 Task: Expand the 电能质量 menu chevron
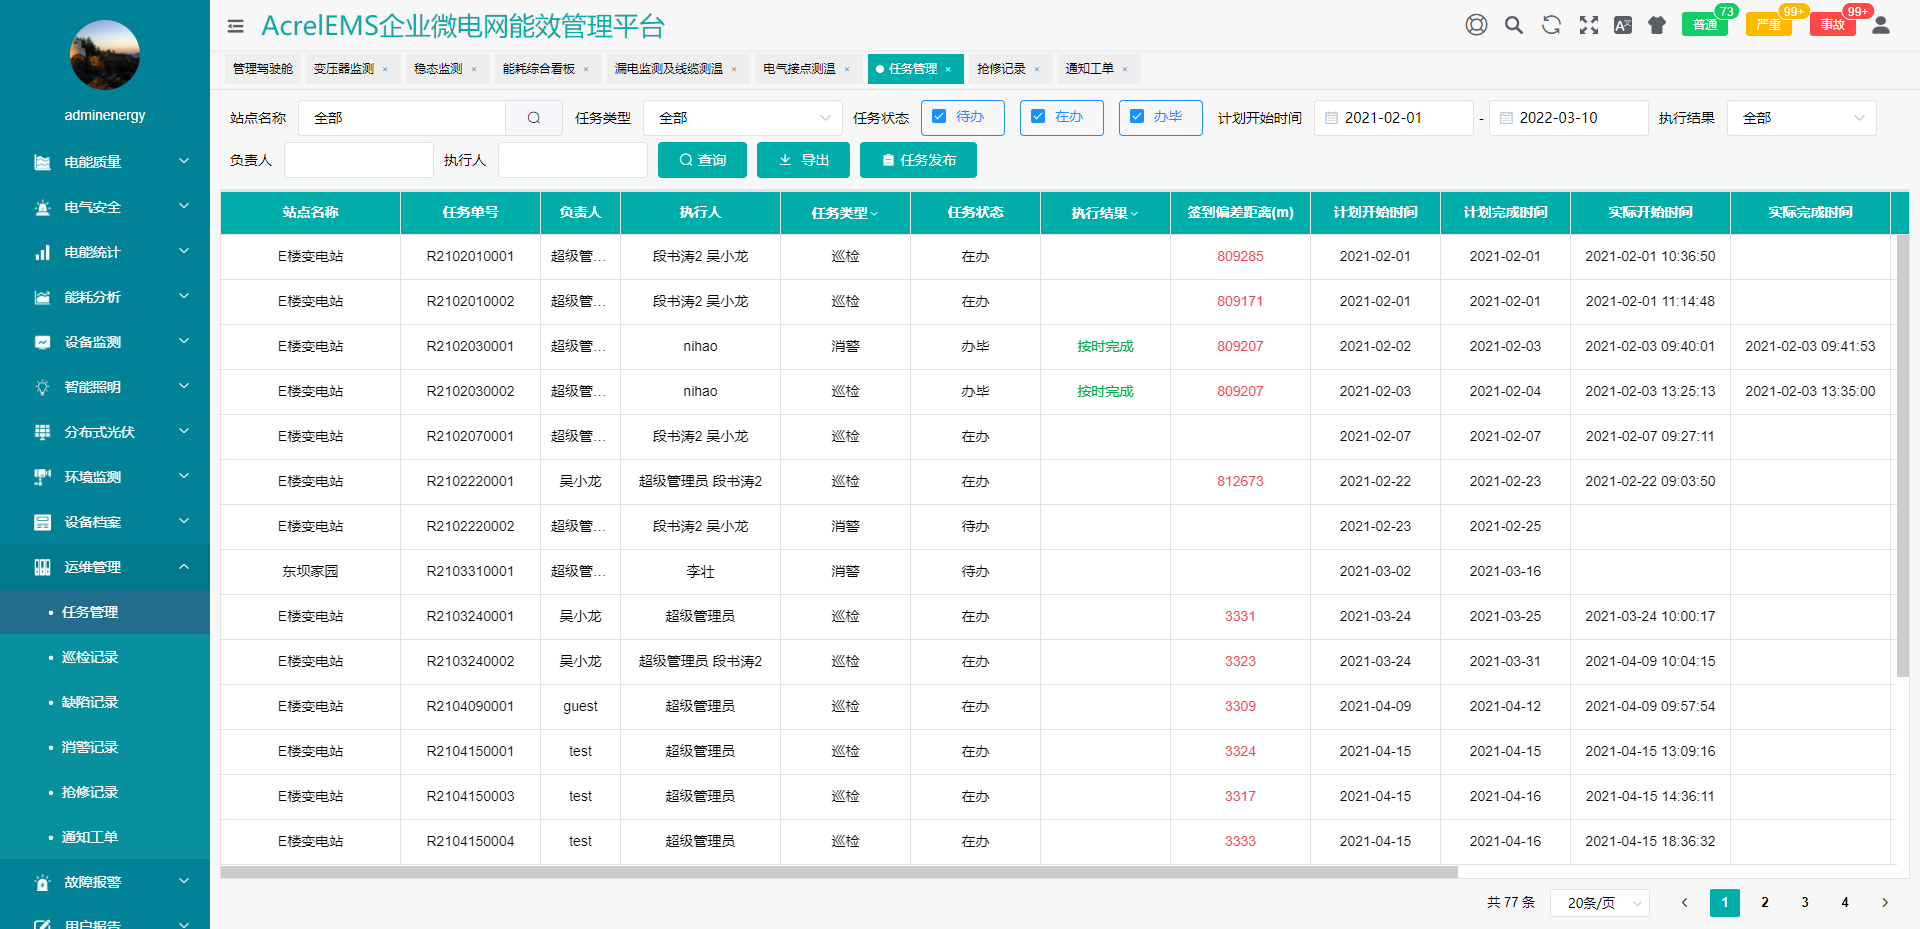click(184, 161)
